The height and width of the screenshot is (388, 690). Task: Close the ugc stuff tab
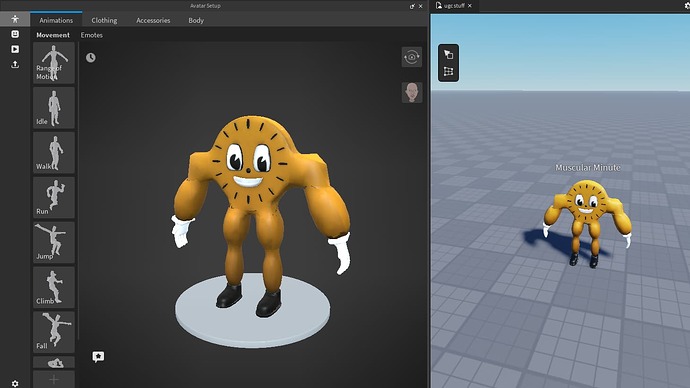coord(470,6)
